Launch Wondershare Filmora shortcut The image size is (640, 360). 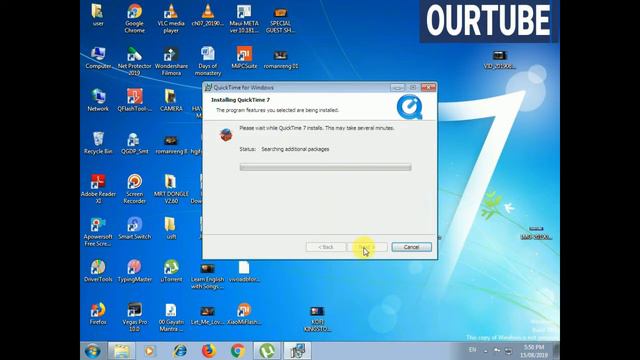coord(171,61)
